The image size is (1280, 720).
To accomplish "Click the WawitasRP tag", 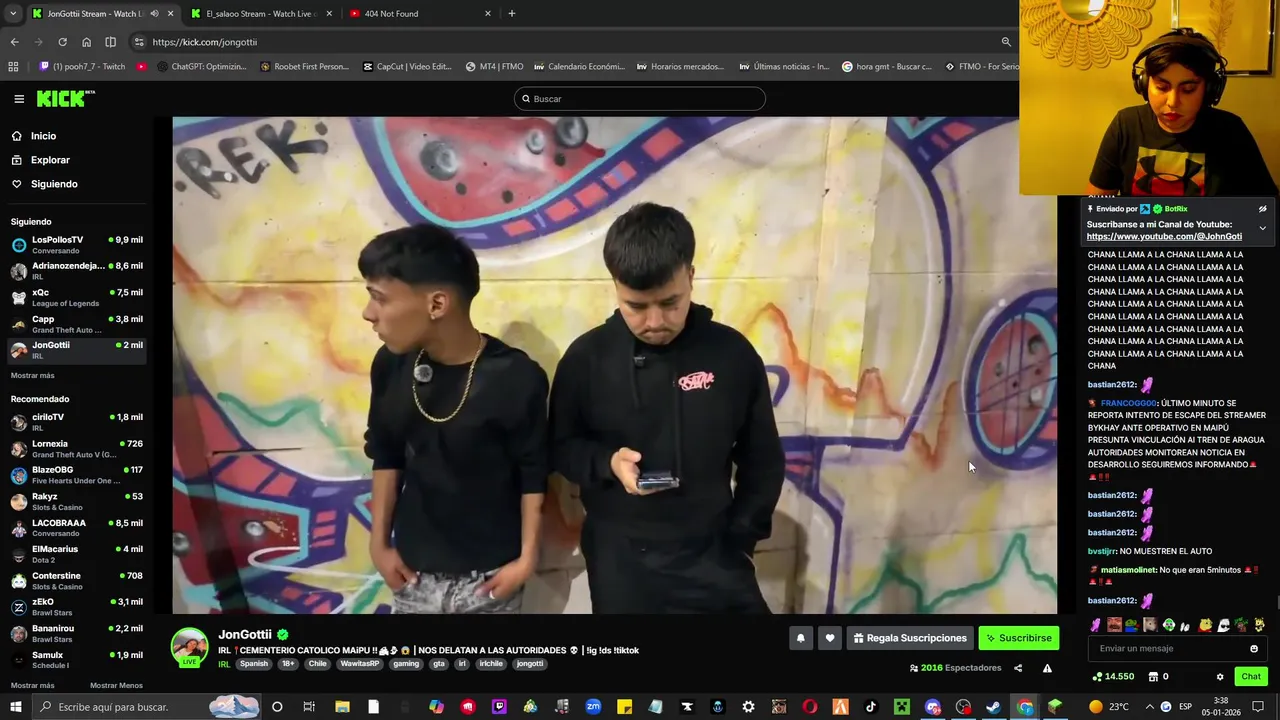I will point(360,664).
